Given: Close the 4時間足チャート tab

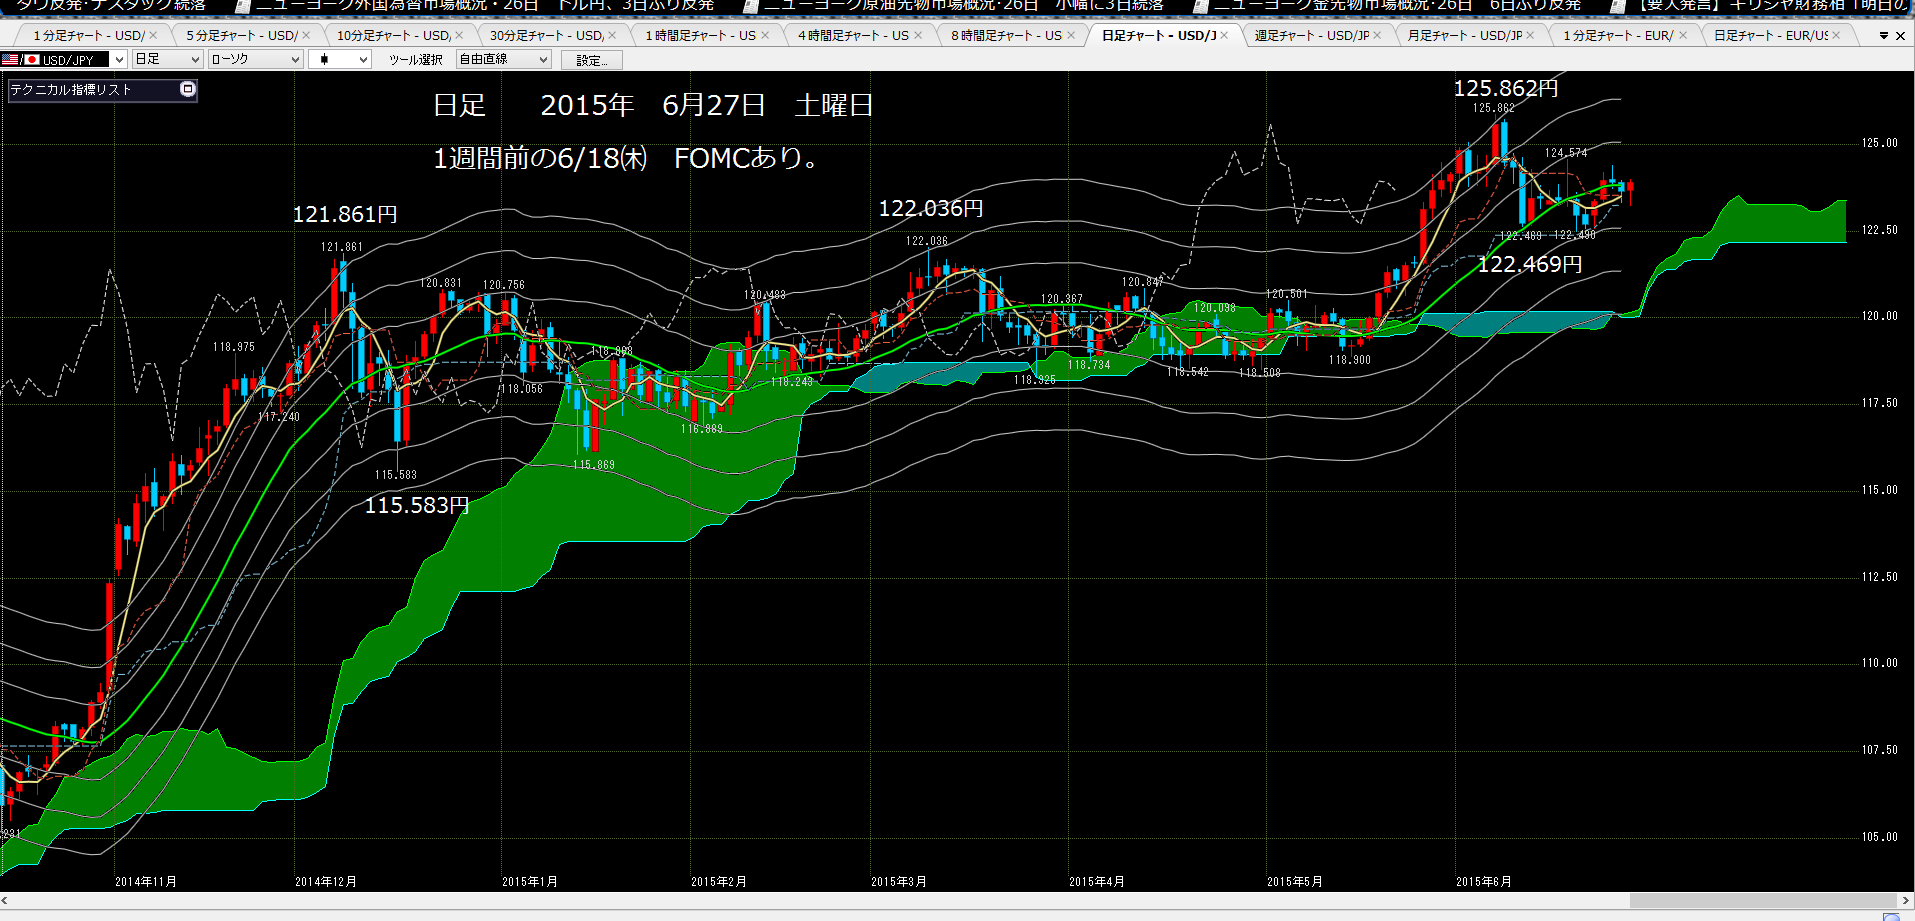Looking at the screenshot, I should click(918, 35).
